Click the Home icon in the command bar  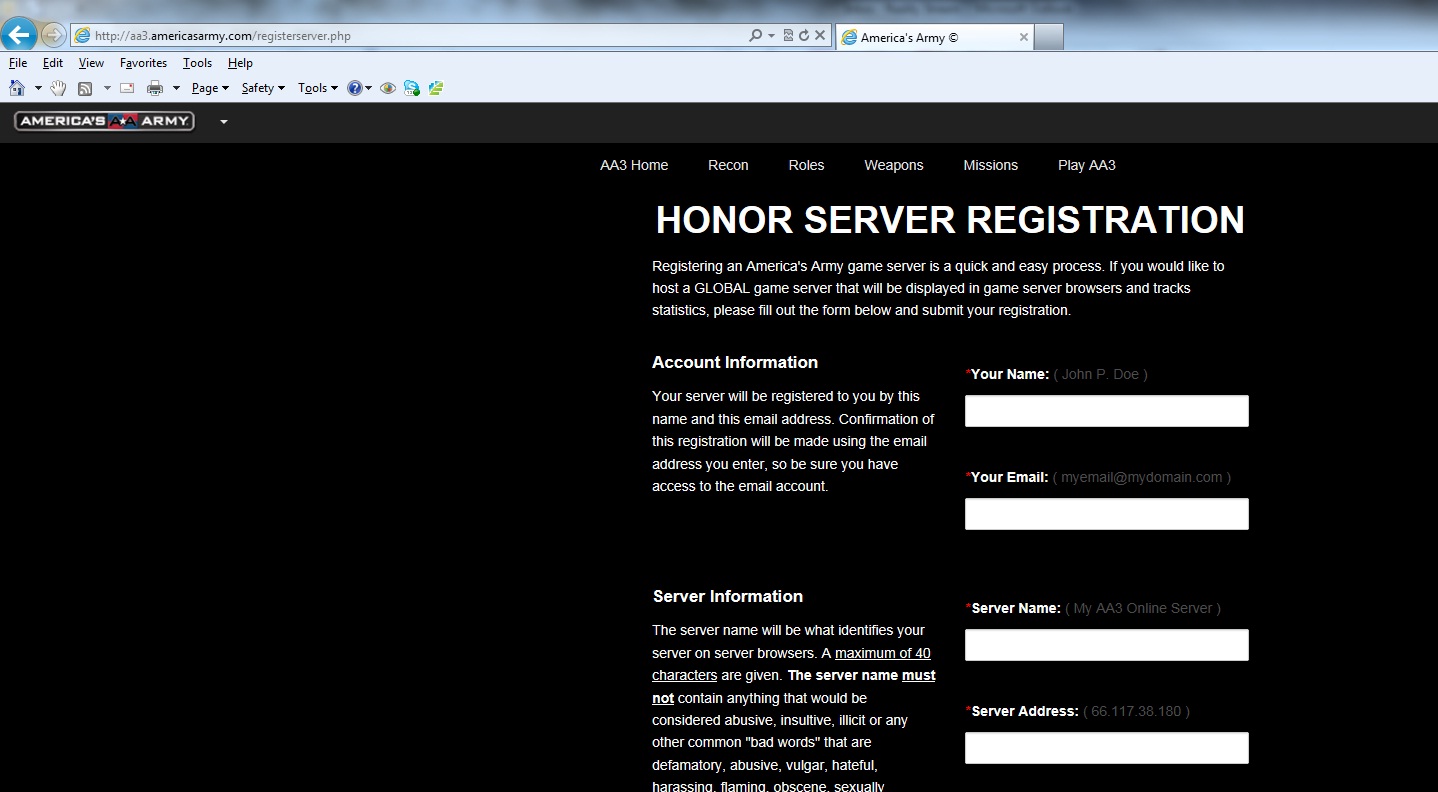(x=17, y=88)
